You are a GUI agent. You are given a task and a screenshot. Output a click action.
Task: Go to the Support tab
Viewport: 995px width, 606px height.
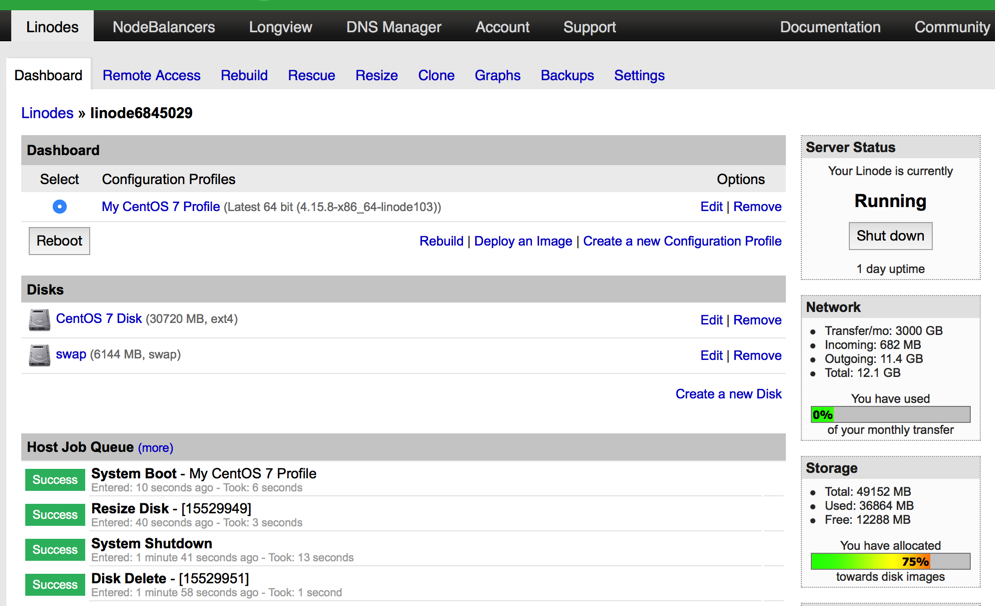[590, 27]
